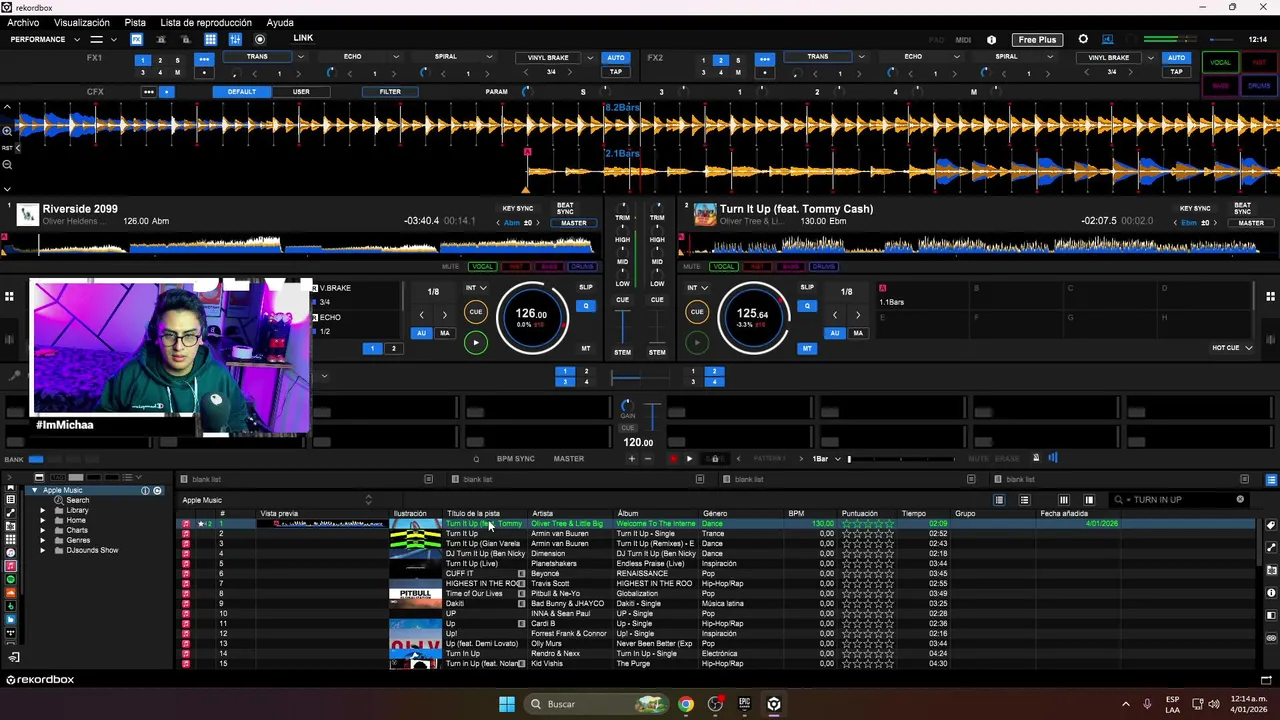The height and width of the screenshot is (720, 1280).
Task: Open the Apple Music source icon in sidebar
Action: pos(11,566)
